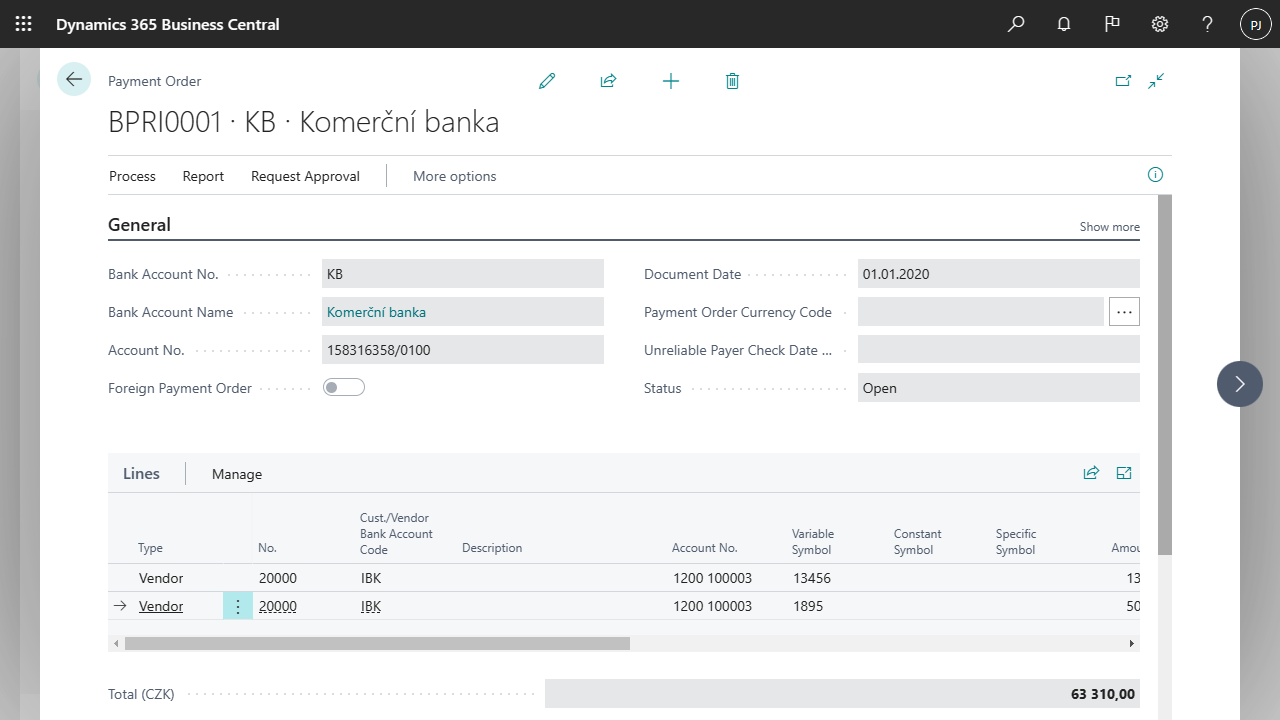Image resolution: width=1280 pixels, height=720 pixels.
Task: Maximize the Lines section
Action: (x=1124, y=473)
